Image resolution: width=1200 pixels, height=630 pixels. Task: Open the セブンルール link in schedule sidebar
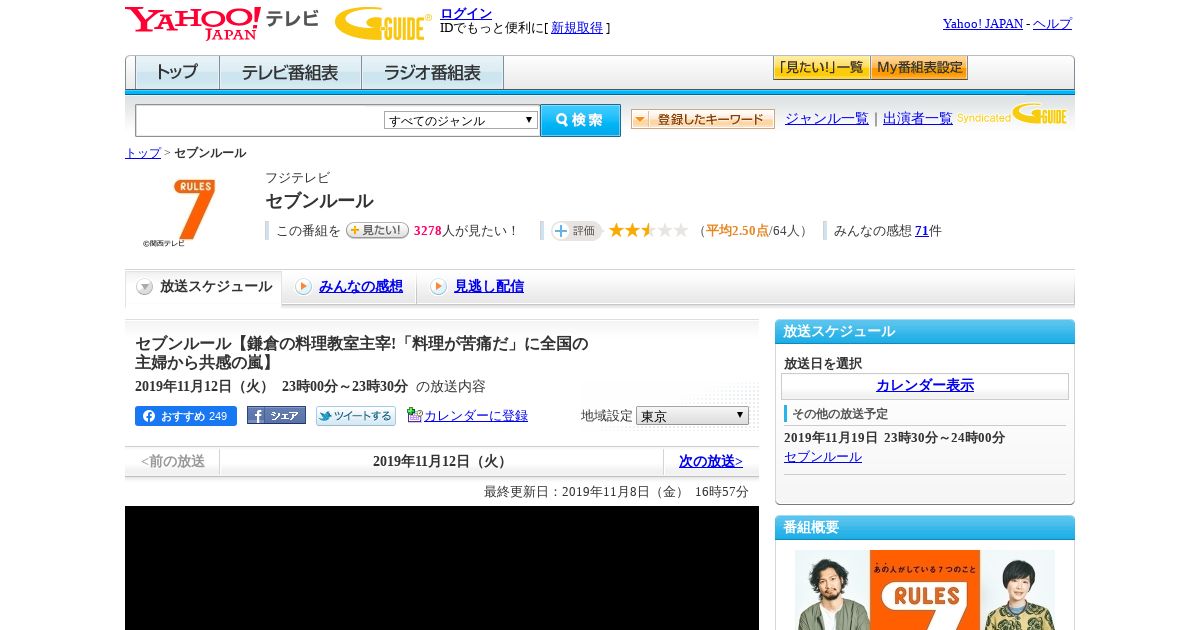[x=823, y=457]
